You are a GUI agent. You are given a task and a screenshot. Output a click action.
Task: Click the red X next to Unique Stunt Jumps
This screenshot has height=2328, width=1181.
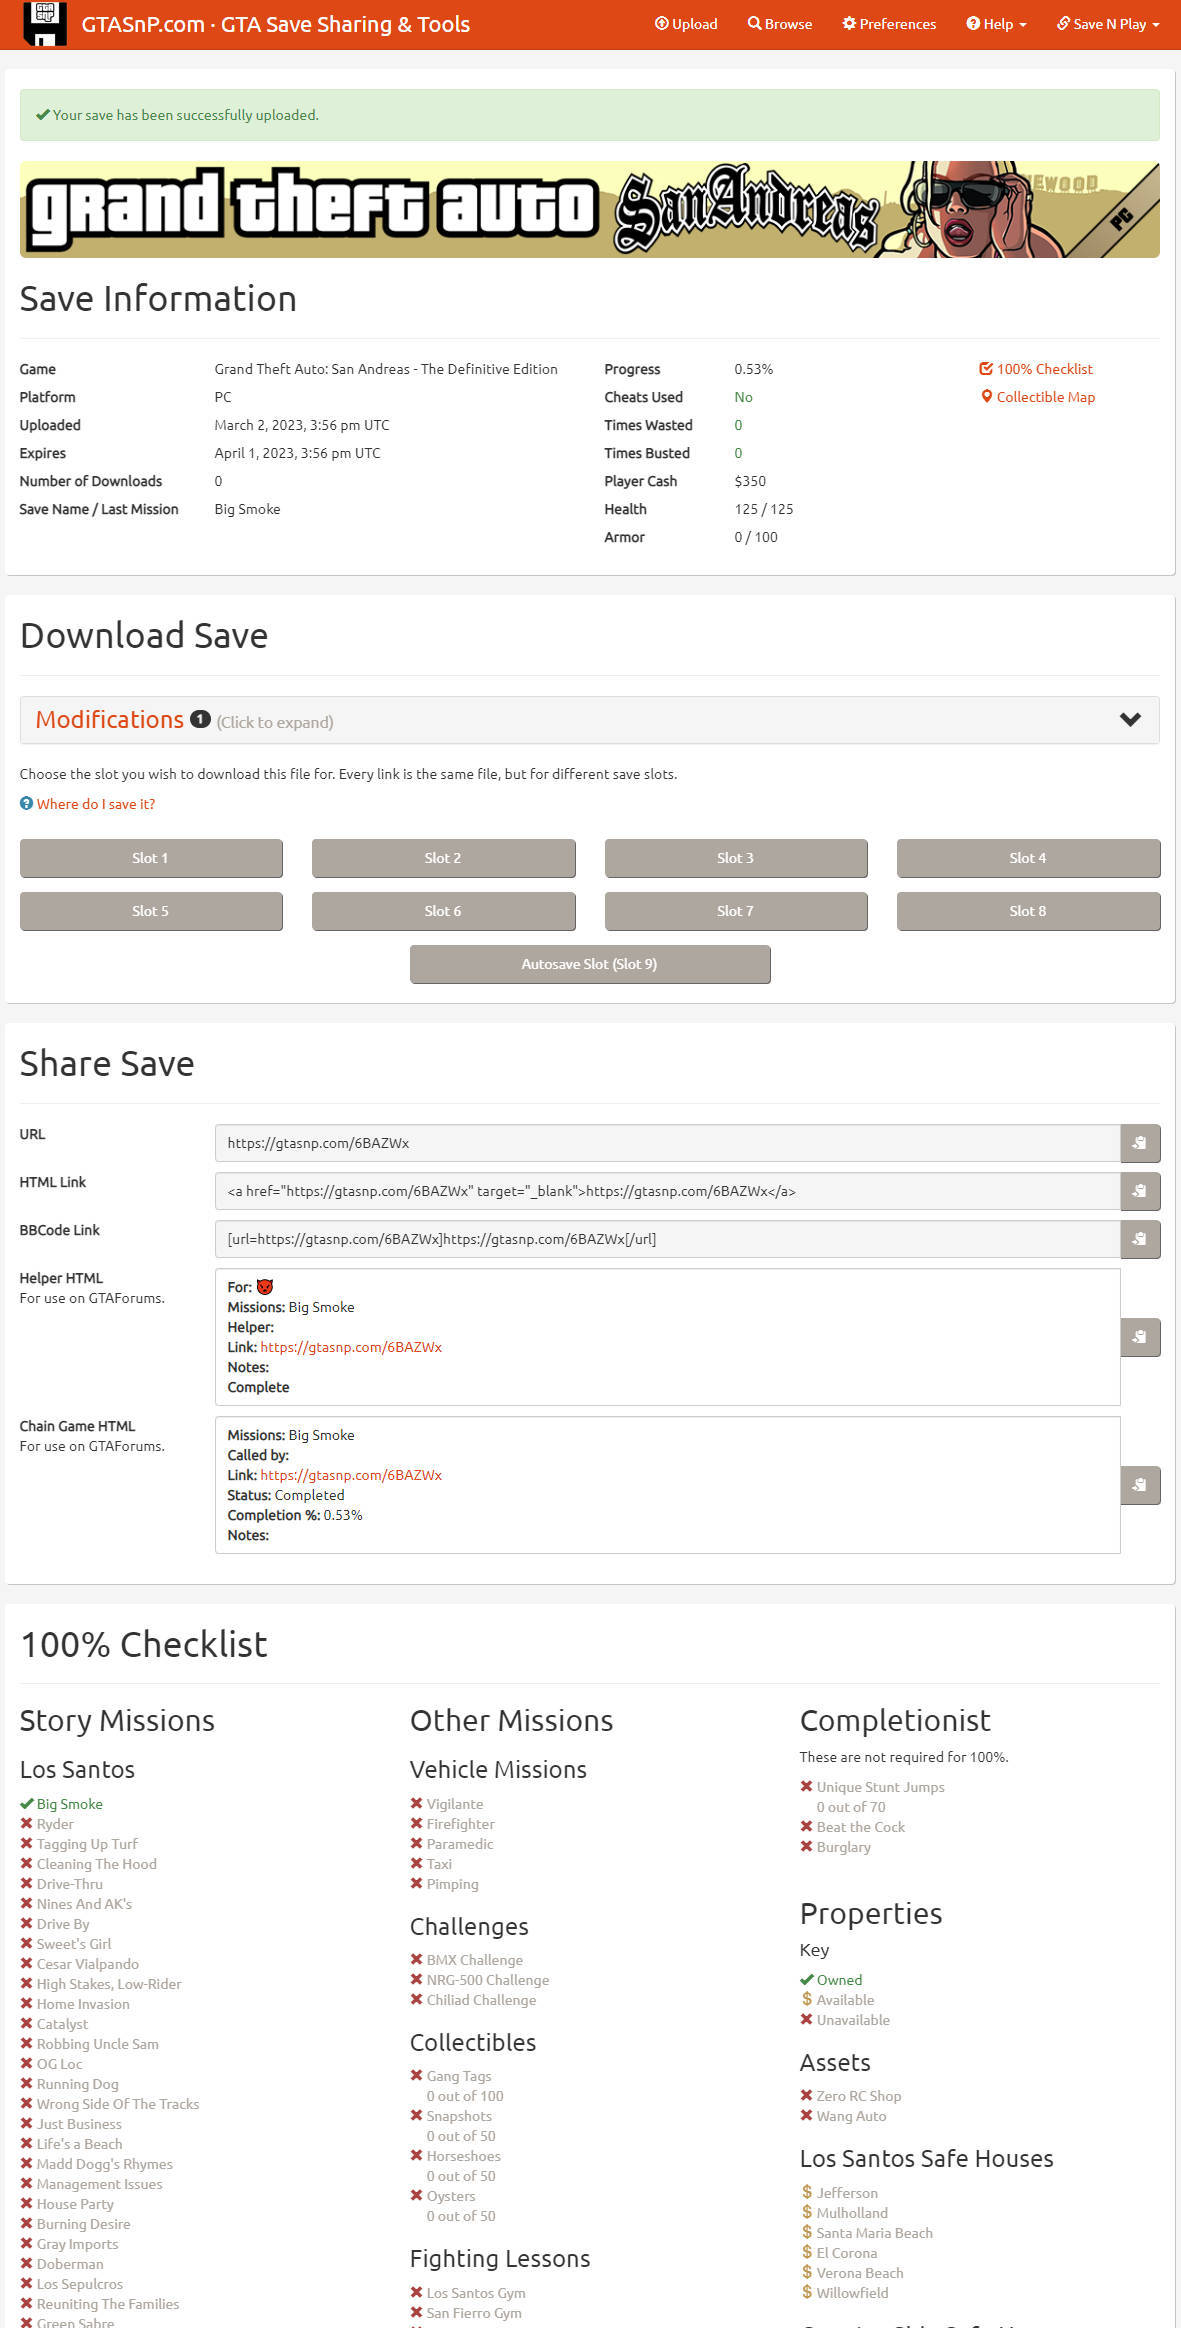coord(807,1787)
